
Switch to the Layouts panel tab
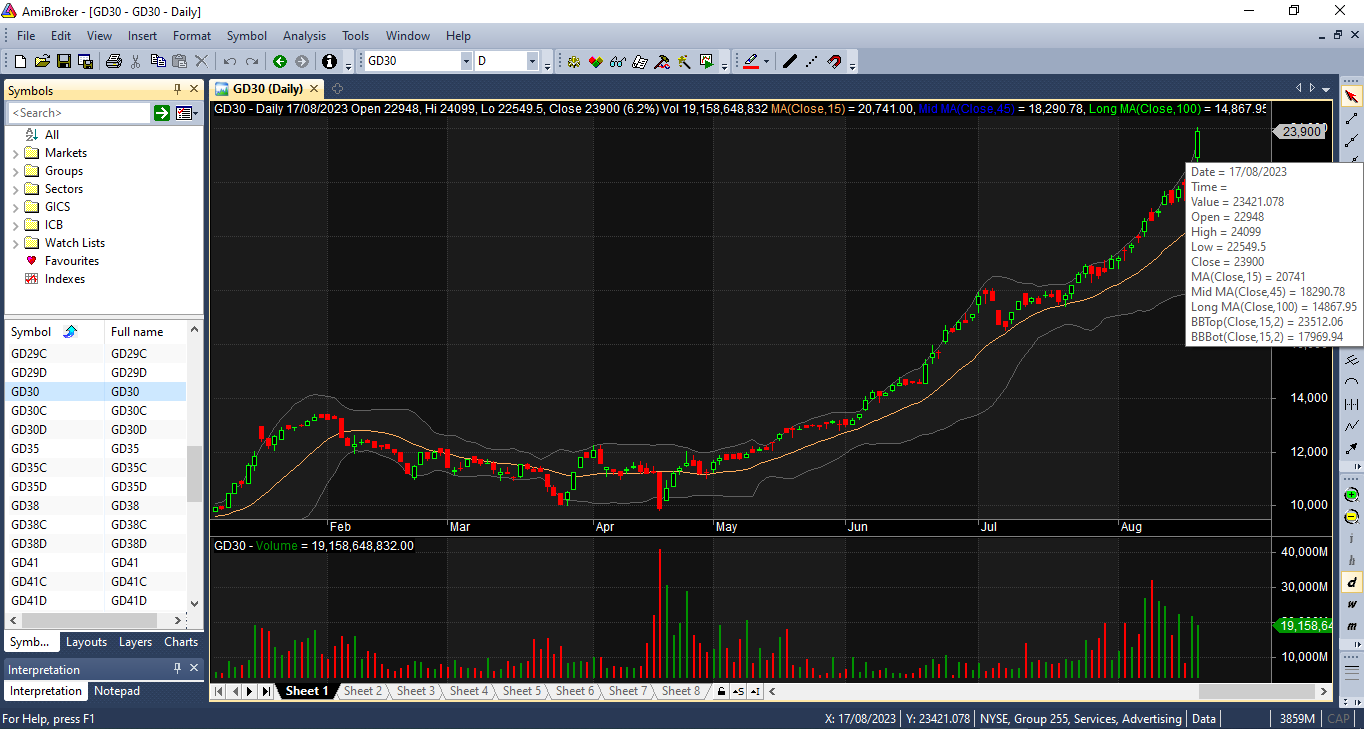click(87, 642)
